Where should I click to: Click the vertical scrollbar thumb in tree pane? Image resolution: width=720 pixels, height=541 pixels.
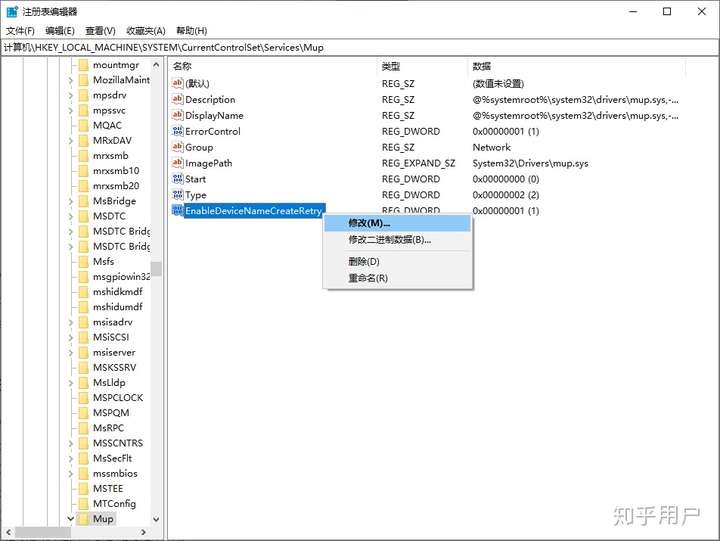156,269
